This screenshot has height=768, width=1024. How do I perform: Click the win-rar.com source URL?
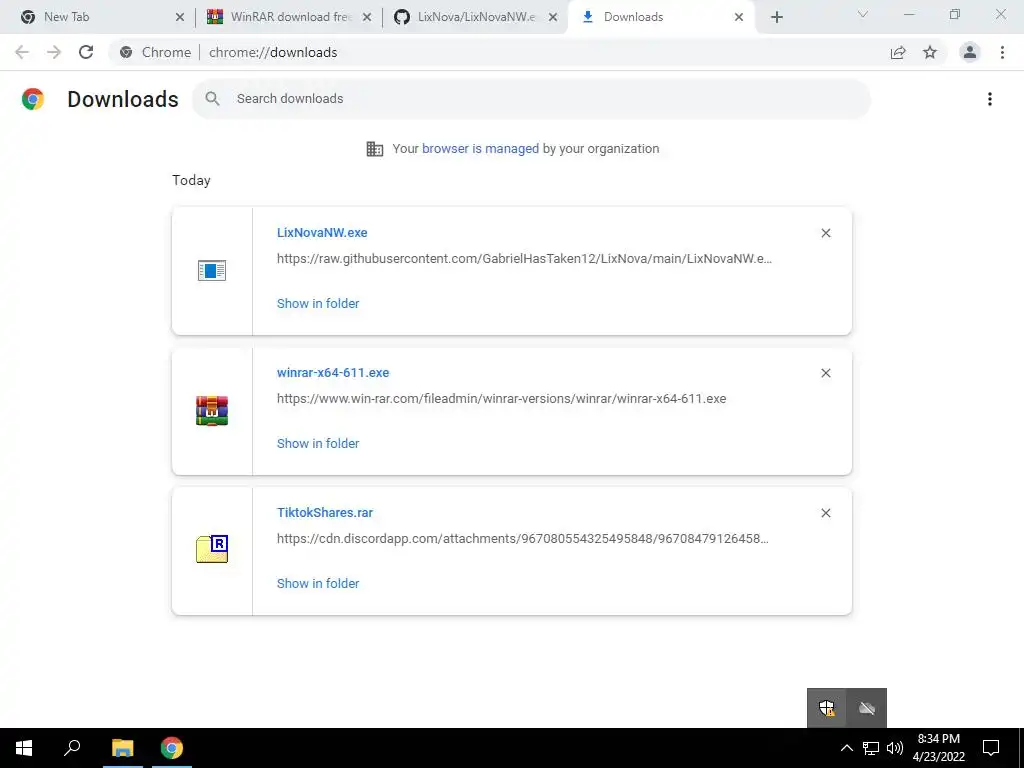pos(502,398)
